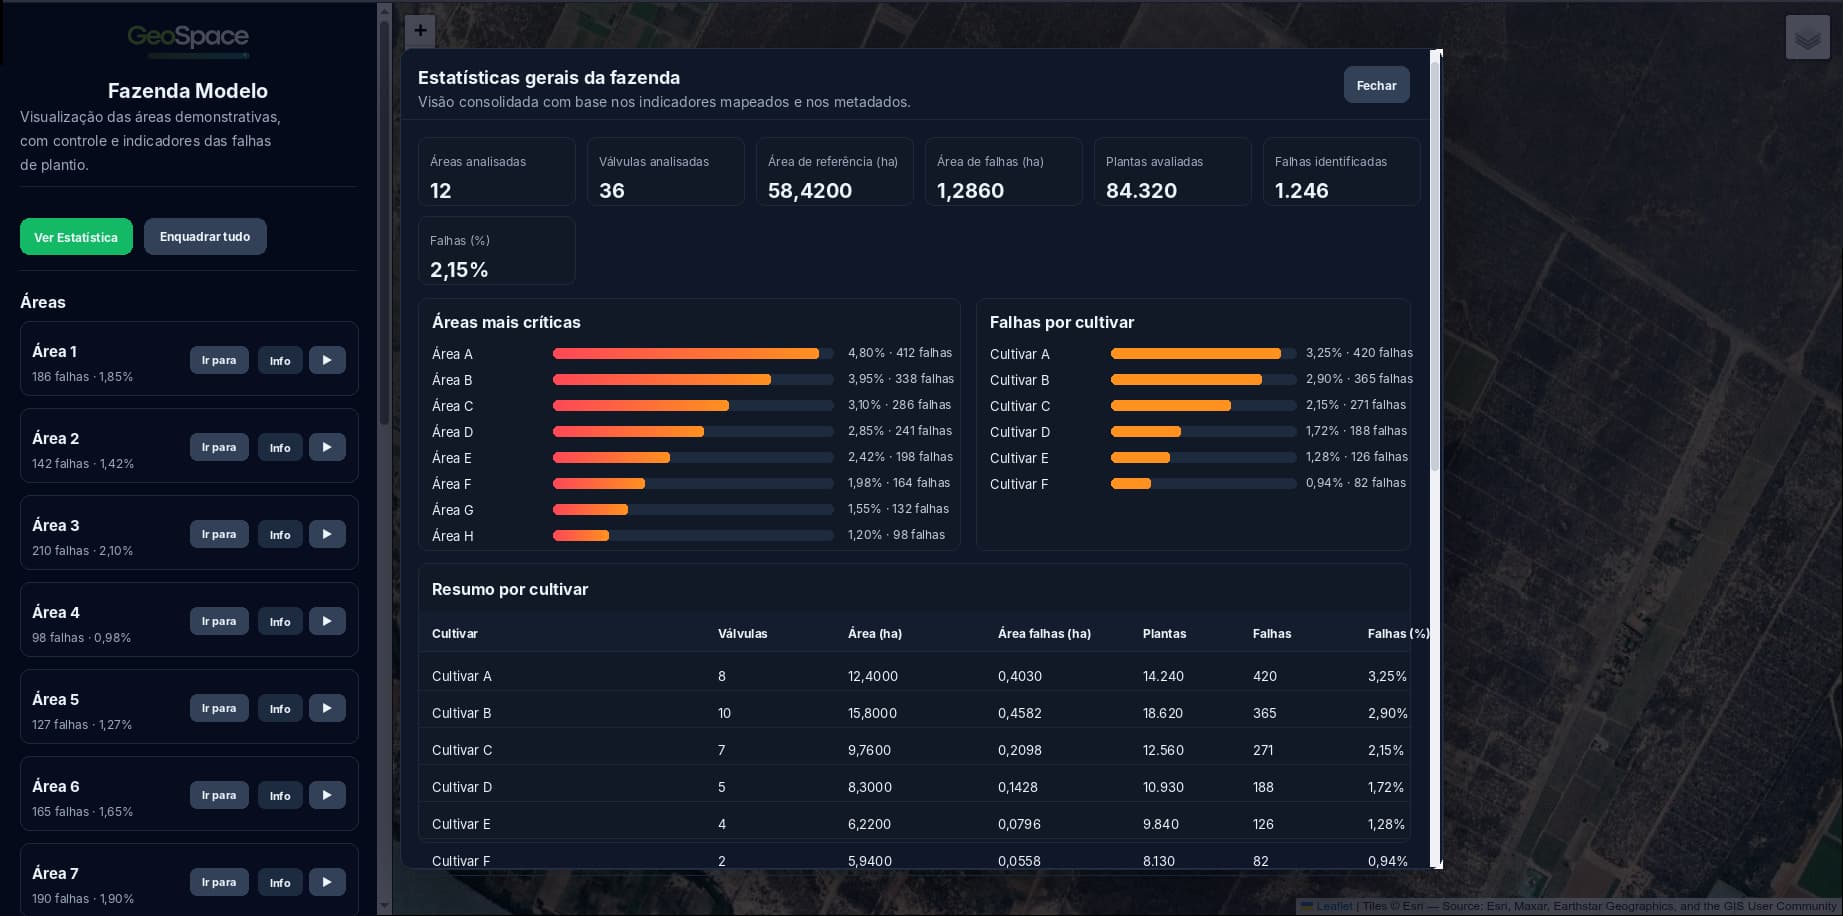
Task: Click the statistics modal vertical scrollbar
Action: (x=1435, y=265)
